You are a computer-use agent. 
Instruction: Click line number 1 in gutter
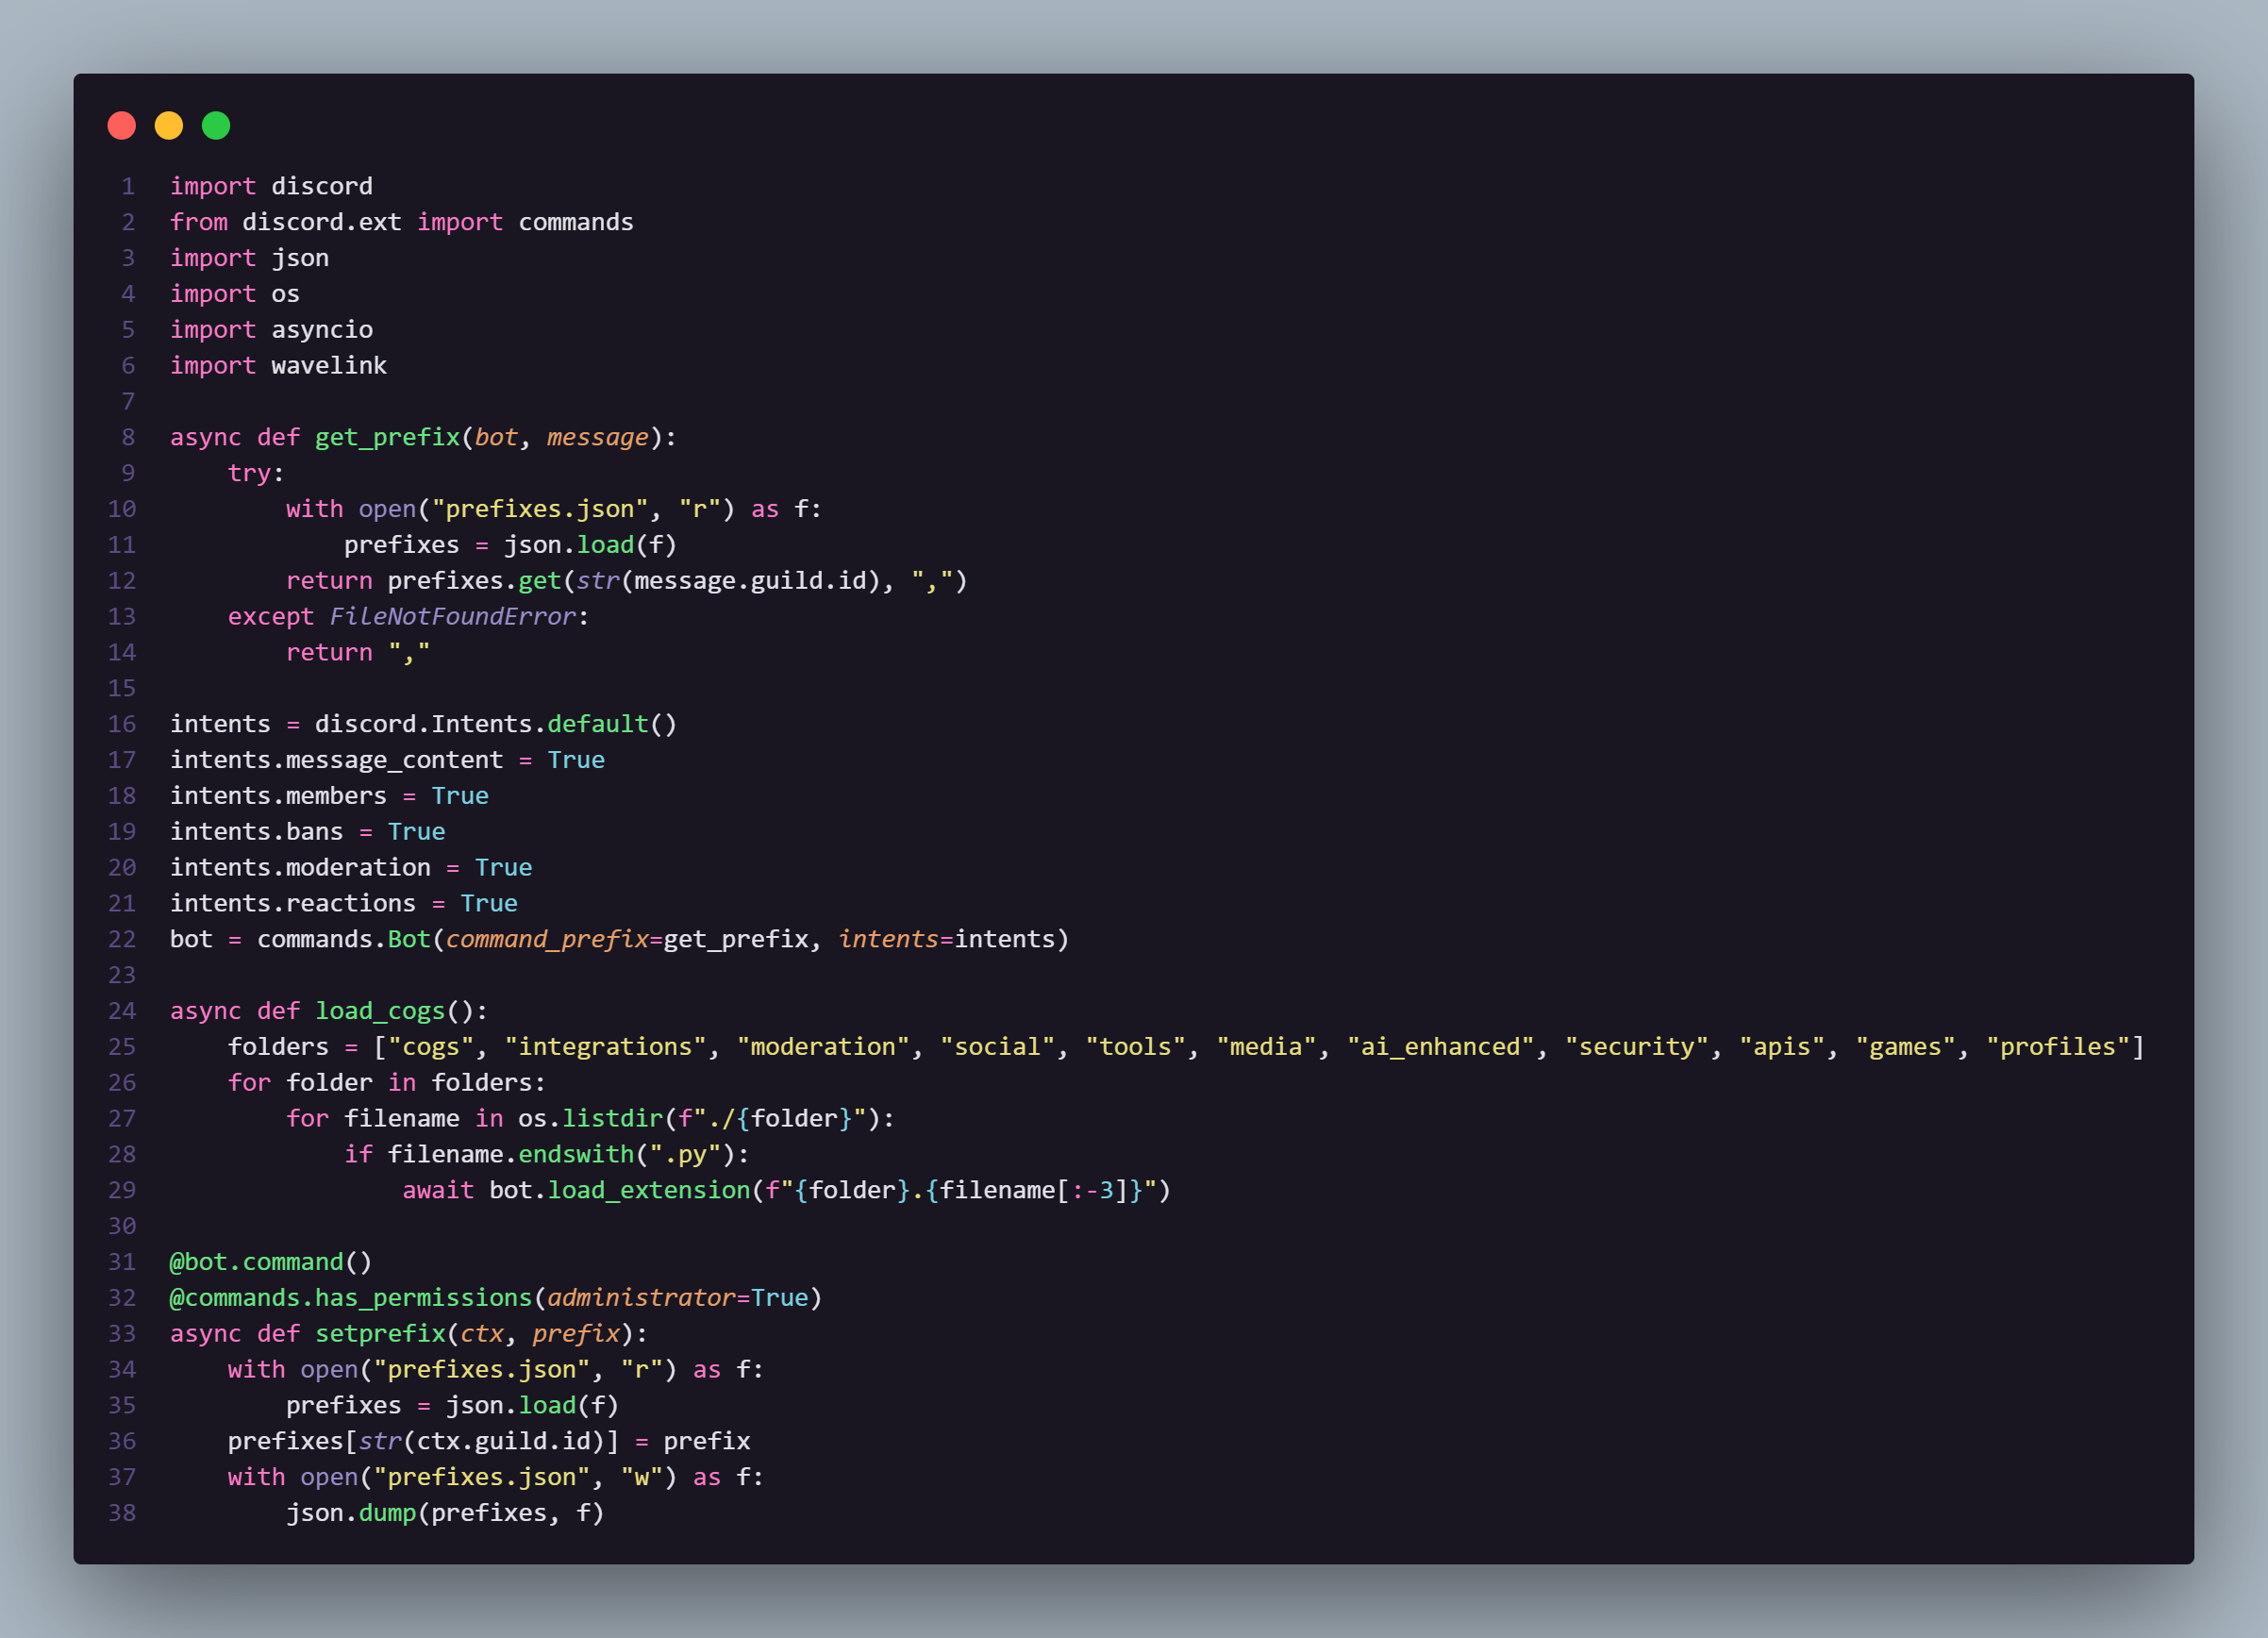128,187
